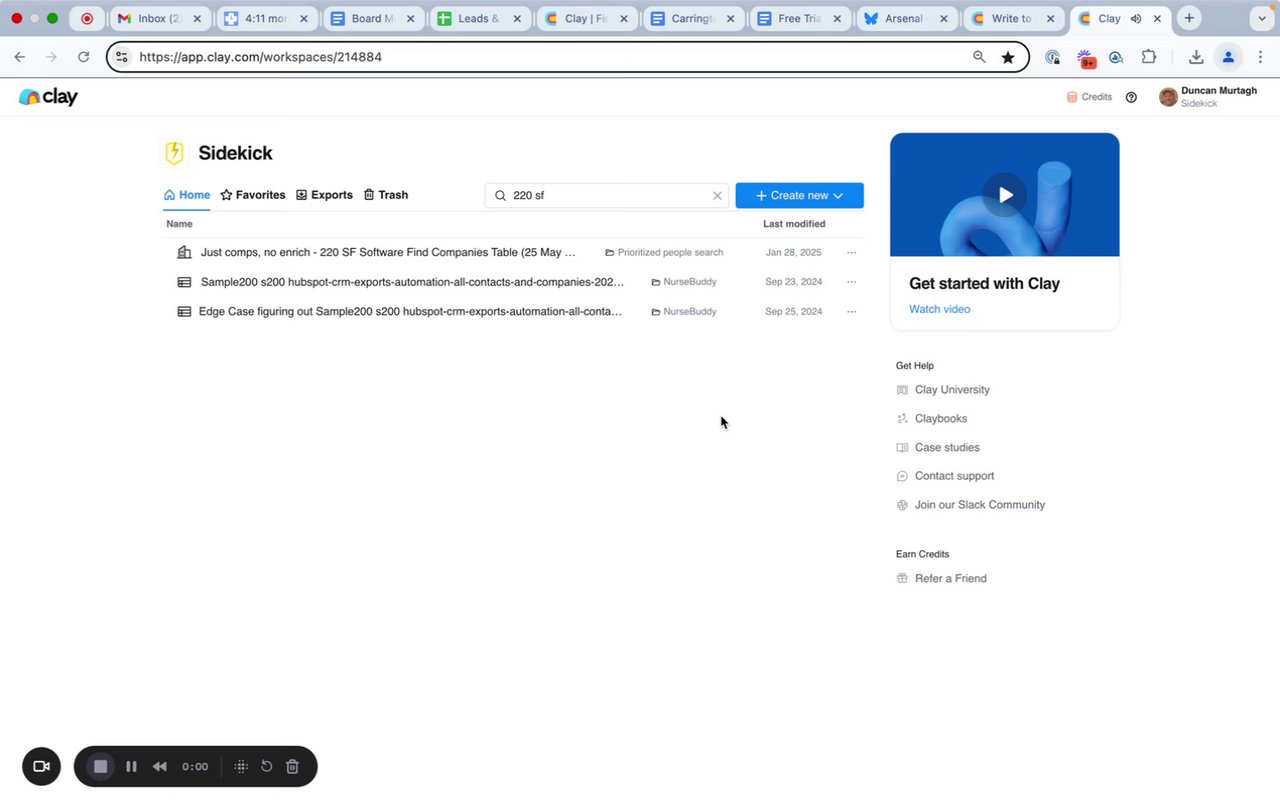Open the help question mark icon

(1131, 97)
